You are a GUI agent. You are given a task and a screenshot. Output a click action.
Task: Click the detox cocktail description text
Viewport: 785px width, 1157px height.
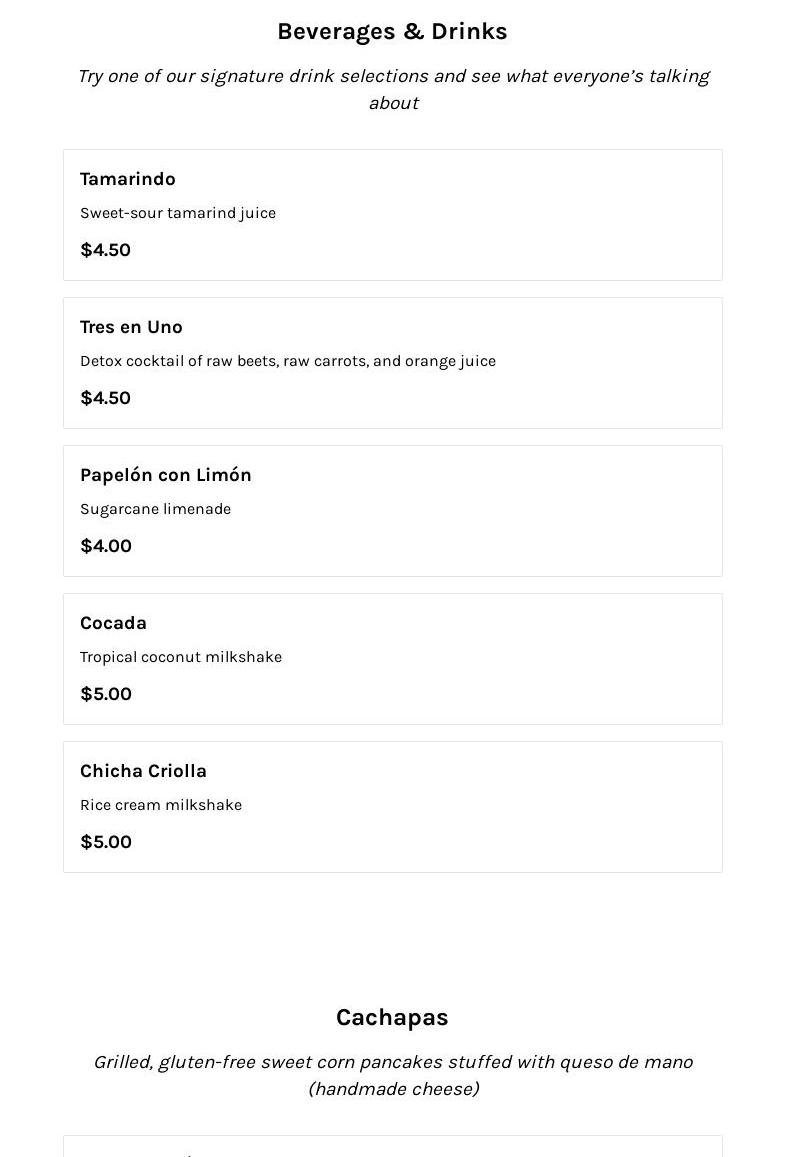click(288, 361)
